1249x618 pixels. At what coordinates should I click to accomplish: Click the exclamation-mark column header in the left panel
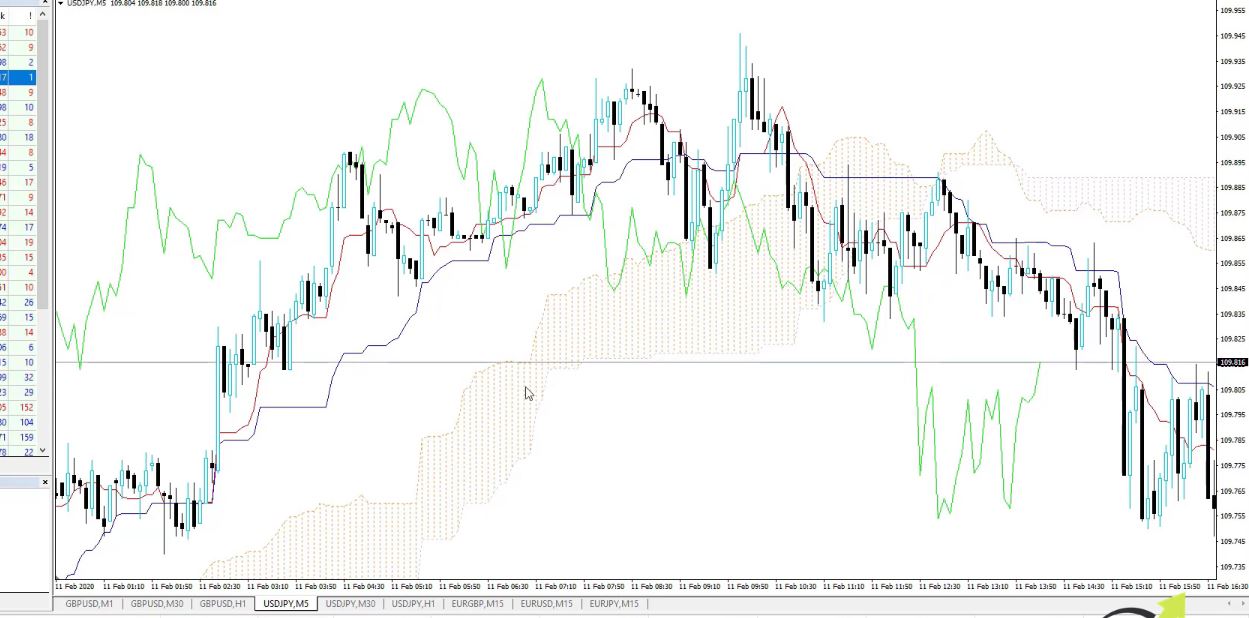coord(28,15)
